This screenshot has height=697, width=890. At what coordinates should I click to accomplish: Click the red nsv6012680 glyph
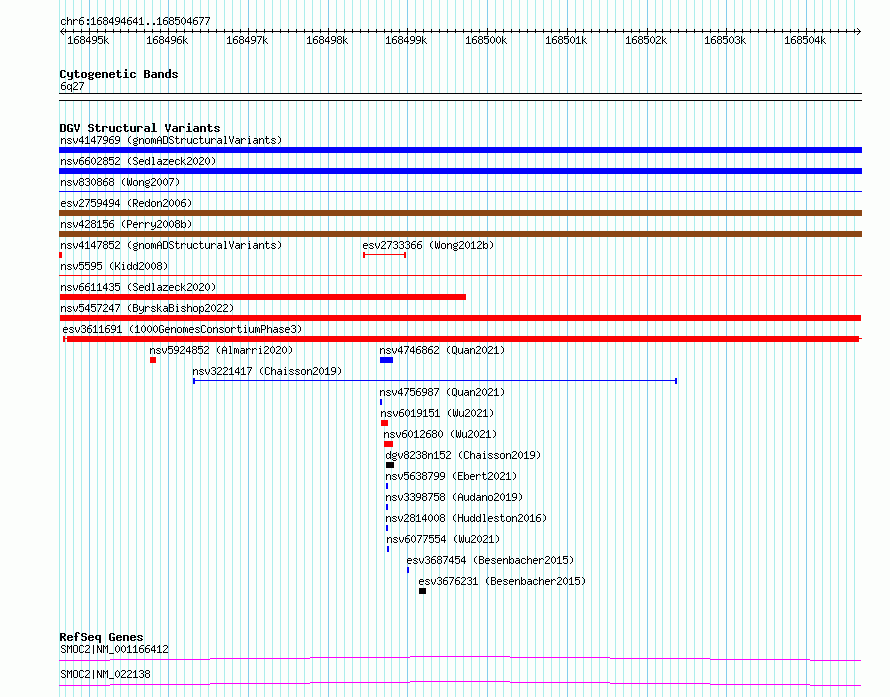[388, 444]
